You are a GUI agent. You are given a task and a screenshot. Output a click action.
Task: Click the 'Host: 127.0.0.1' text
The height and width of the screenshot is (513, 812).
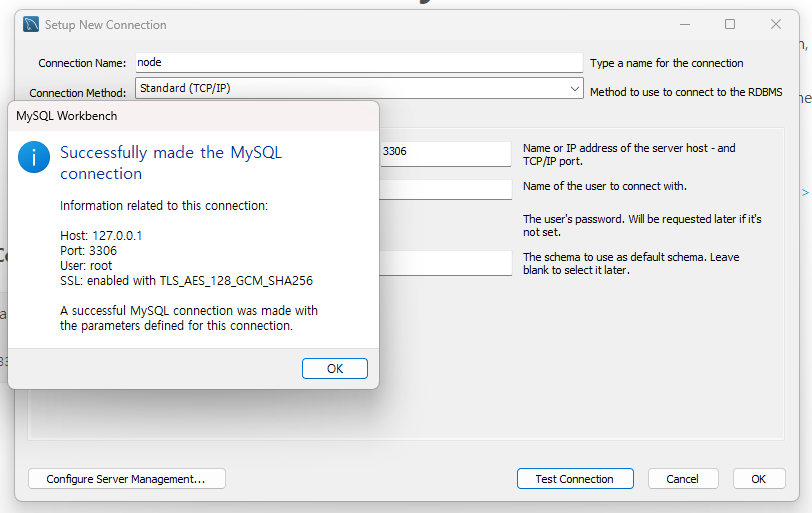pyautogui.click(x=101, y=236)
